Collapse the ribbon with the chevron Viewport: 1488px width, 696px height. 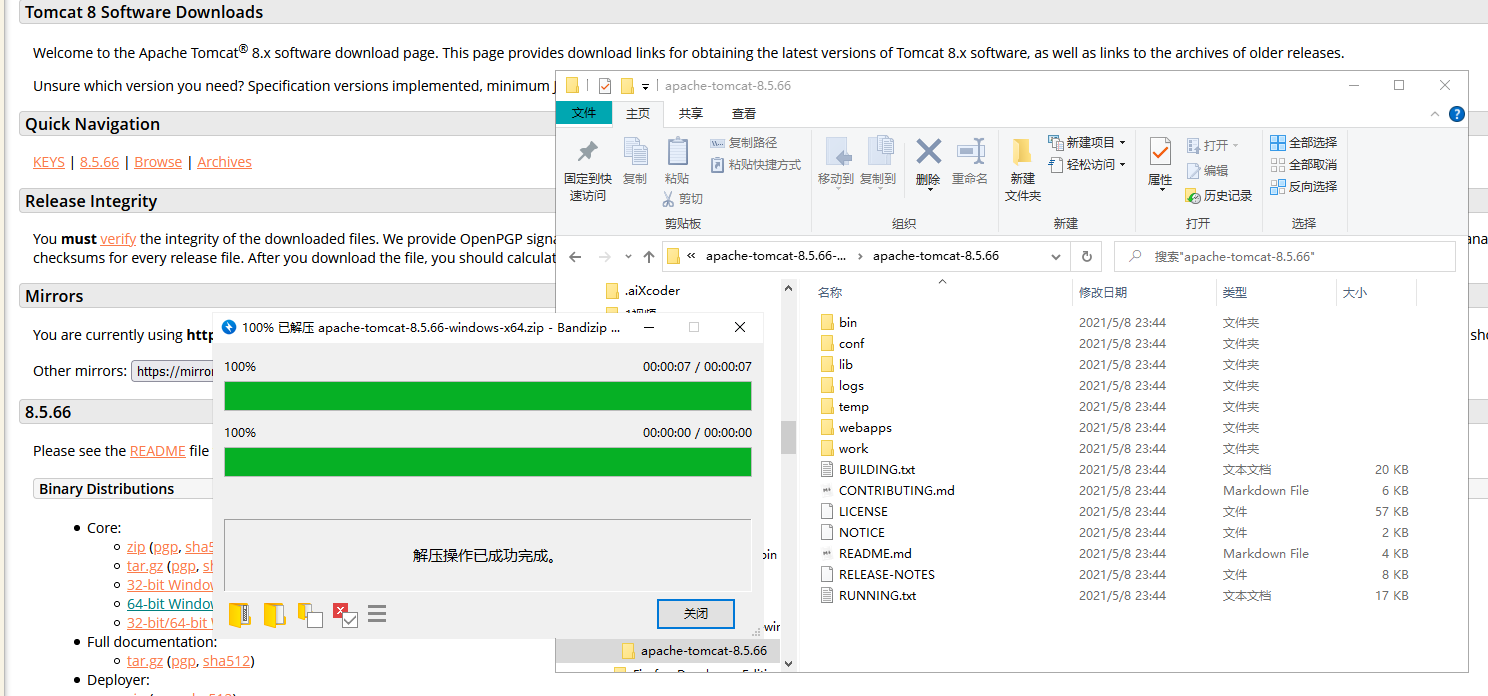pyautogui.click(x=1435, y=114)
